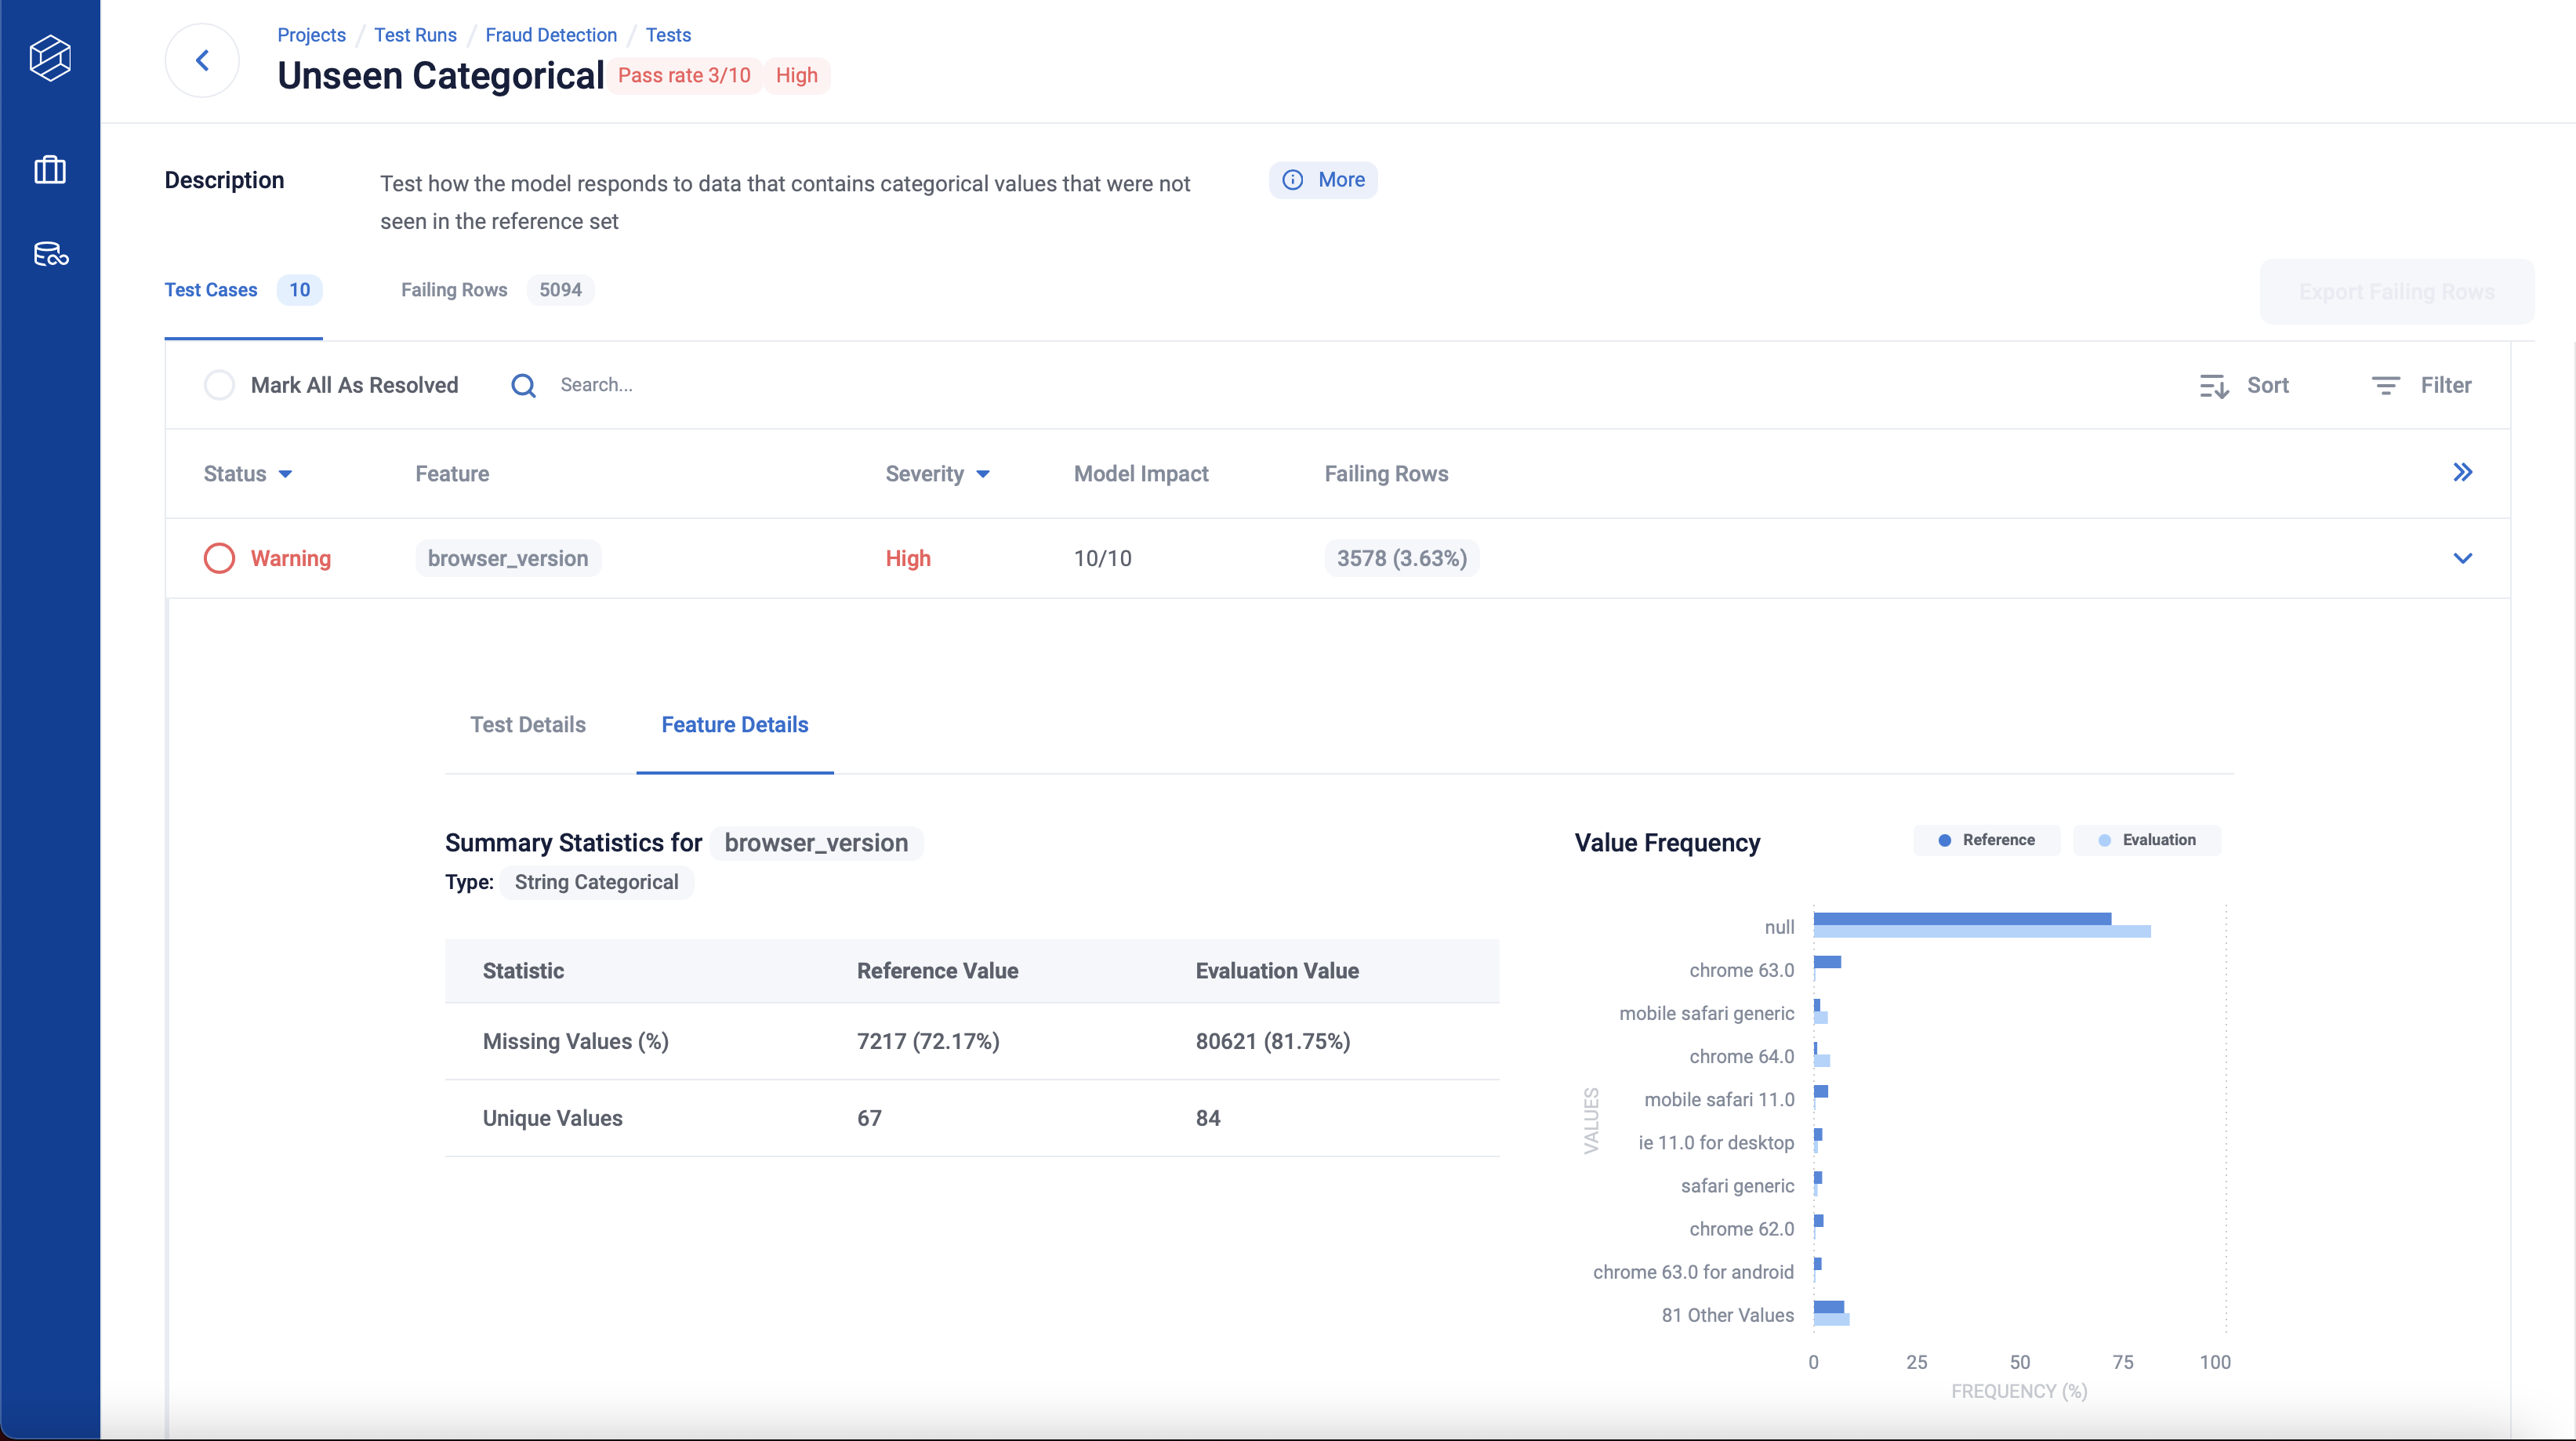Go back with the left arrow button
Screen dimensions: 2576x1441
(202, 60)
